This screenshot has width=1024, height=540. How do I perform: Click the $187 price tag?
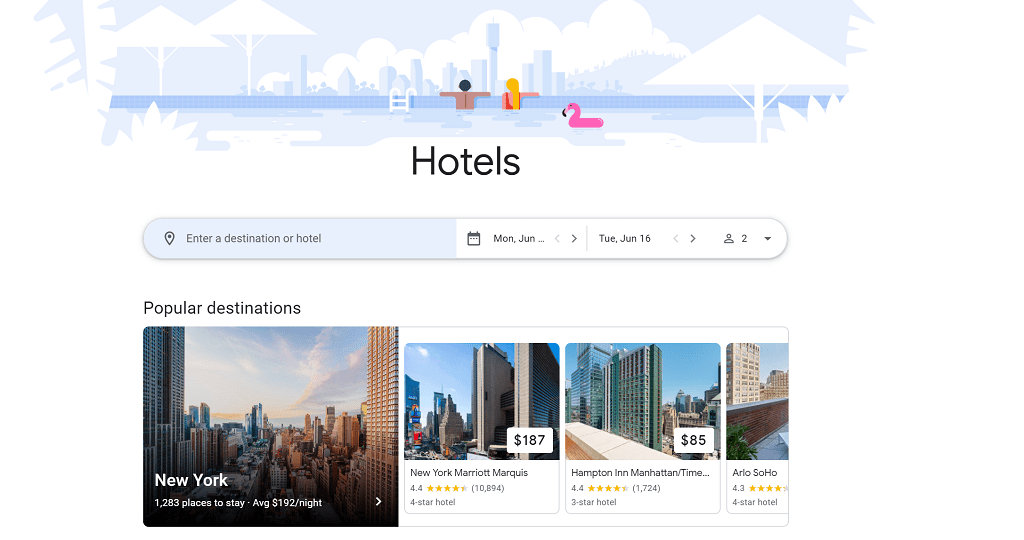tap(530, 440)
